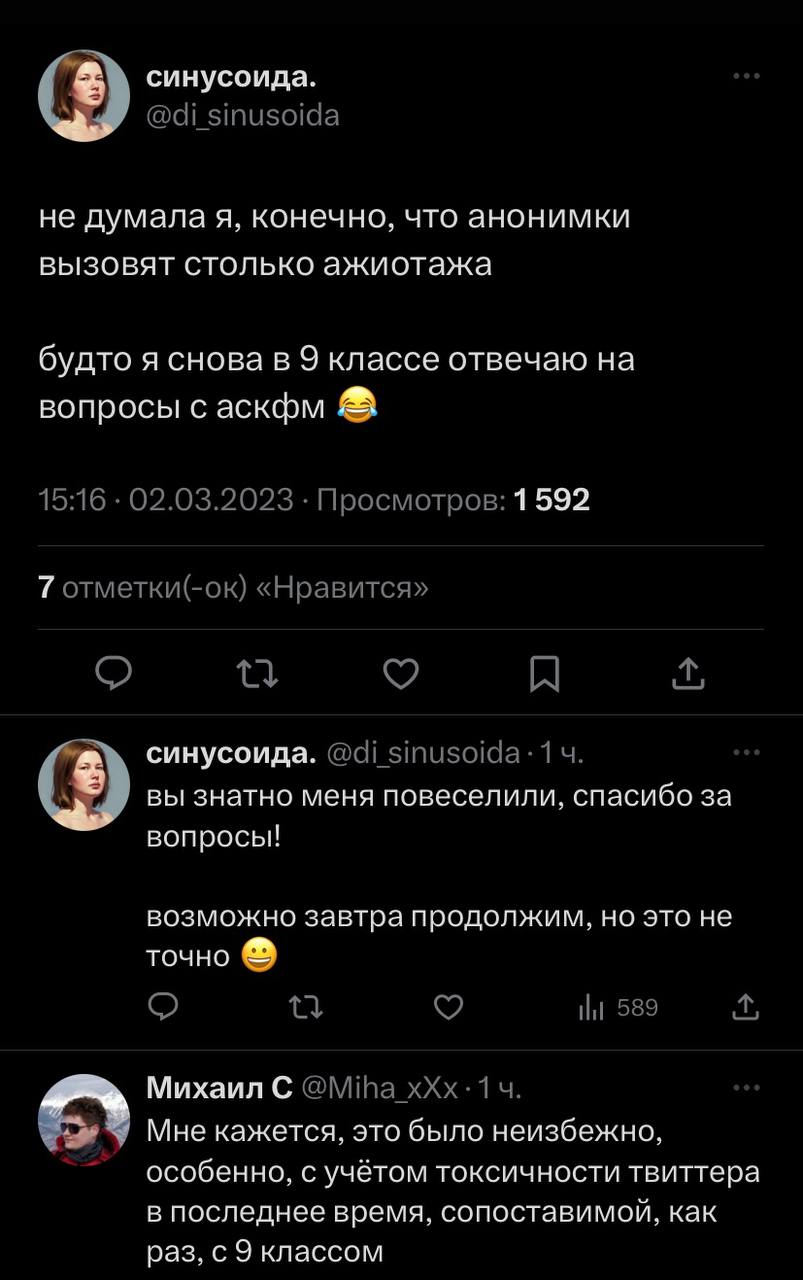View analytics showing 589 views
This screenshot has width=803, height=1280.
click(x=618, y=1008)
